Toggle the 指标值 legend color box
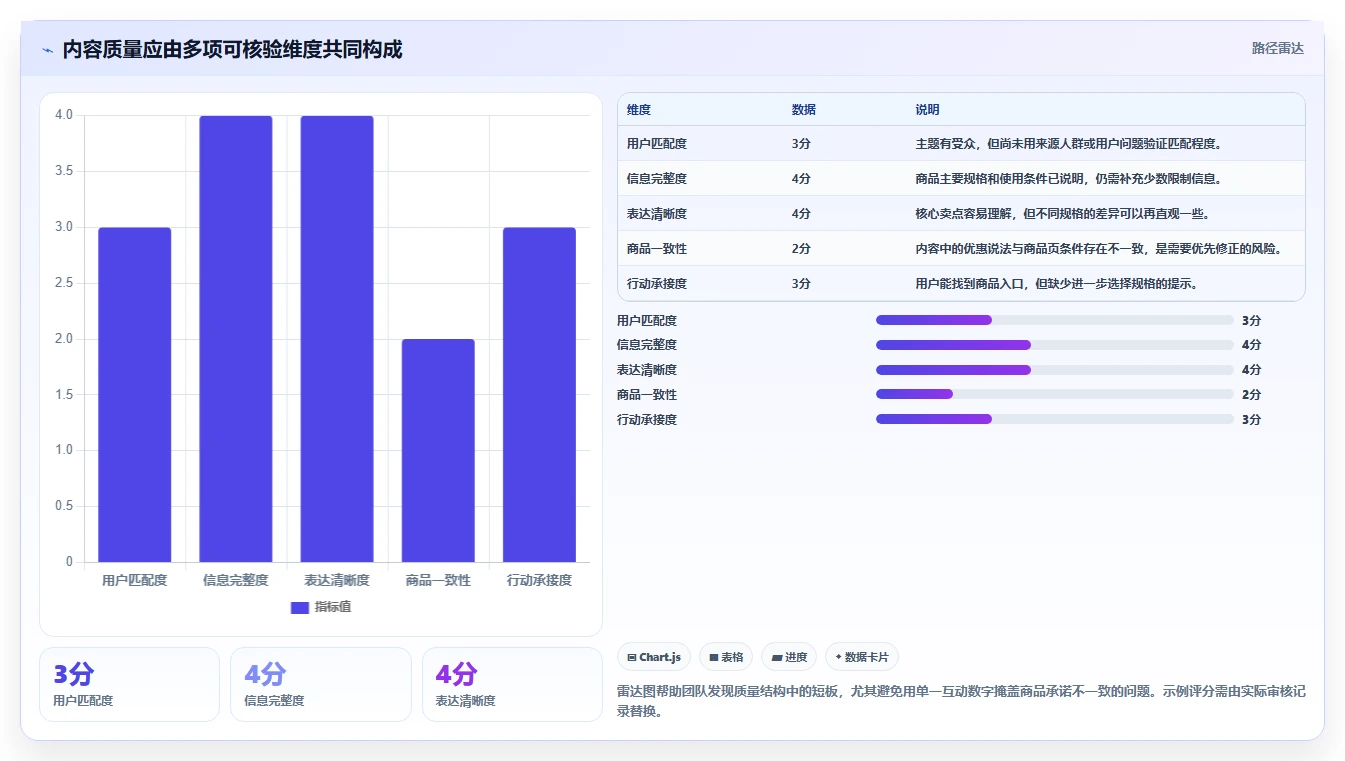1345x761 pixels. click(300, 607)
